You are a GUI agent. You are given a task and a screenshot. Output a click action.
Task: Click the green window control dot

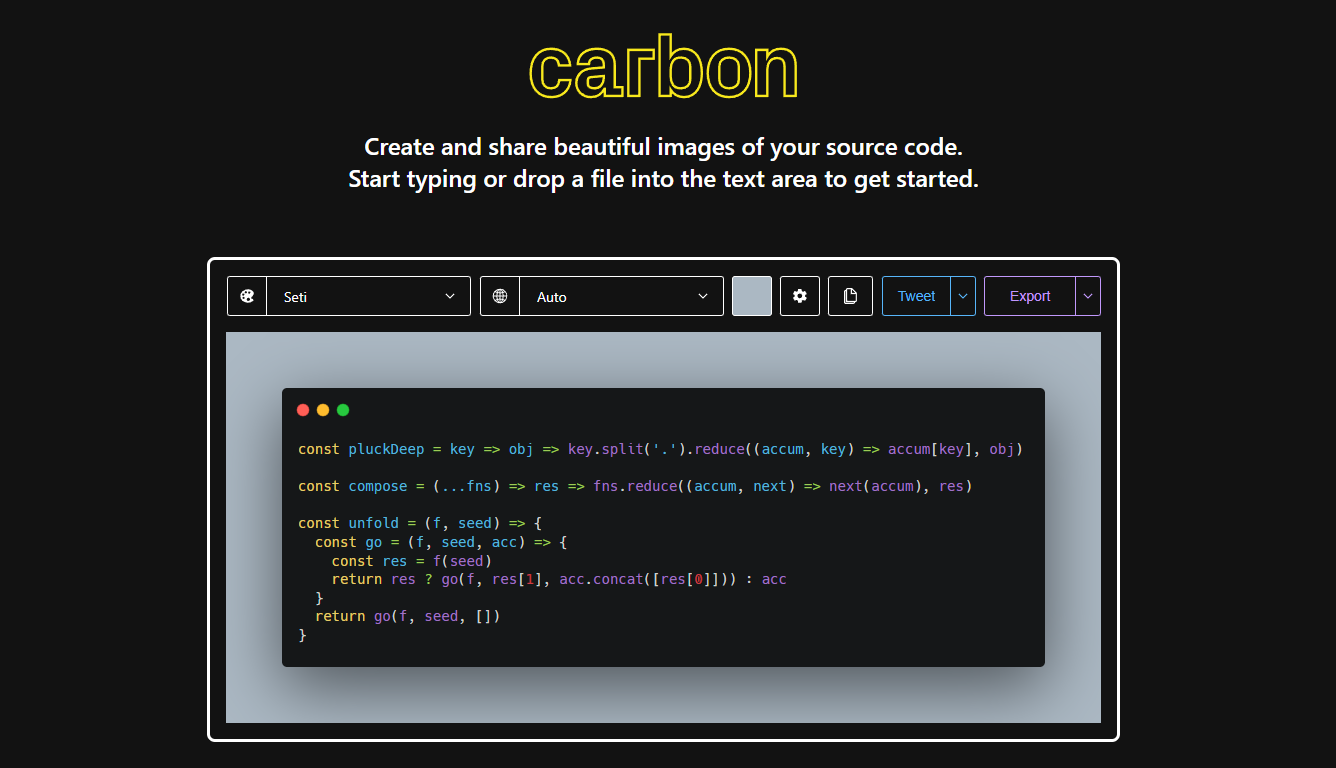[x=343, y=410]
